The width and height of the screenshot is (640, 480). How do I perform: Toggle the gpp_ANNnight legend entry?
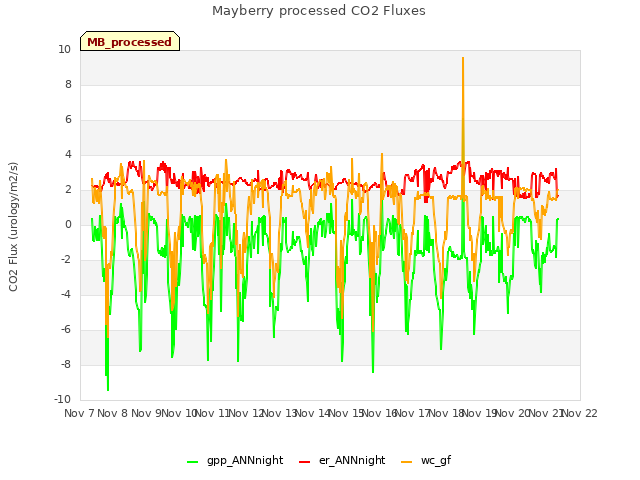coord(235,460)
